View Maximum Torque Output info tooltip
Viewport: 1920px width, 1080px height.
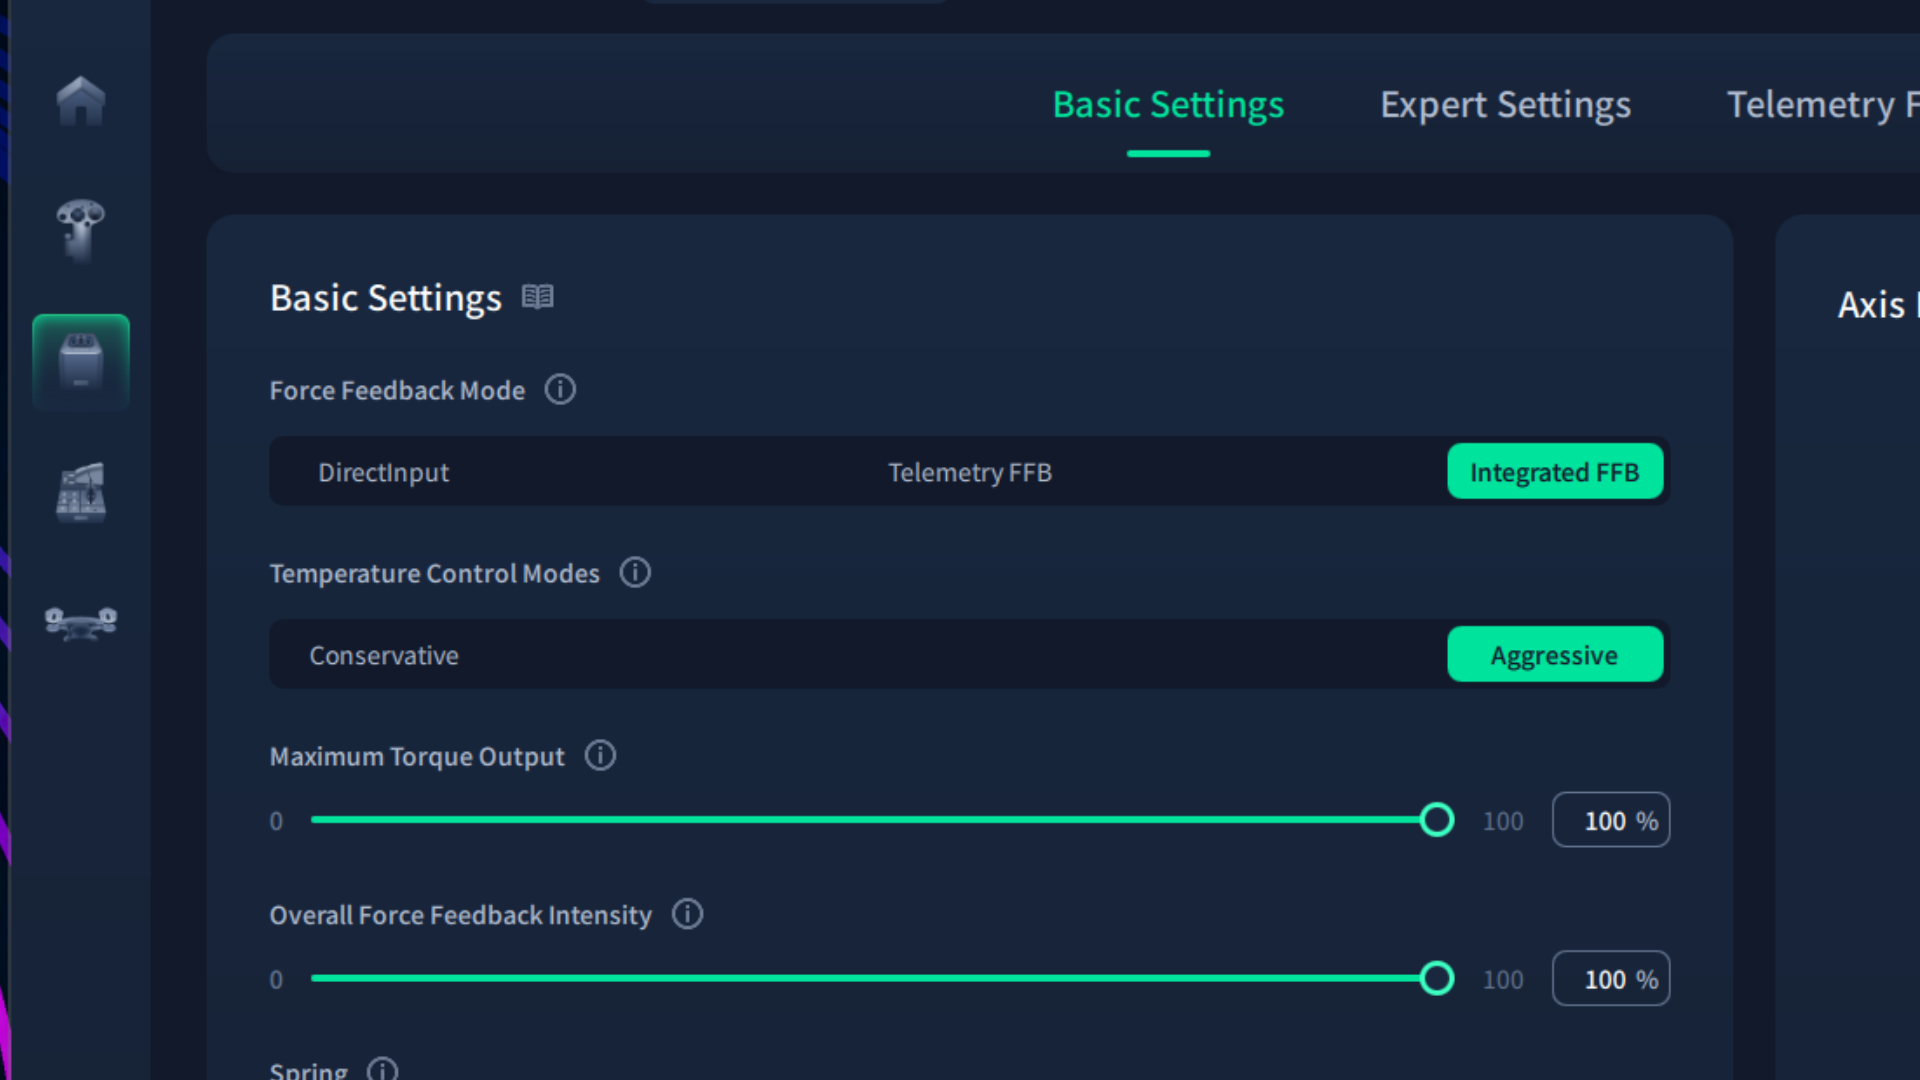coord(600,756)
